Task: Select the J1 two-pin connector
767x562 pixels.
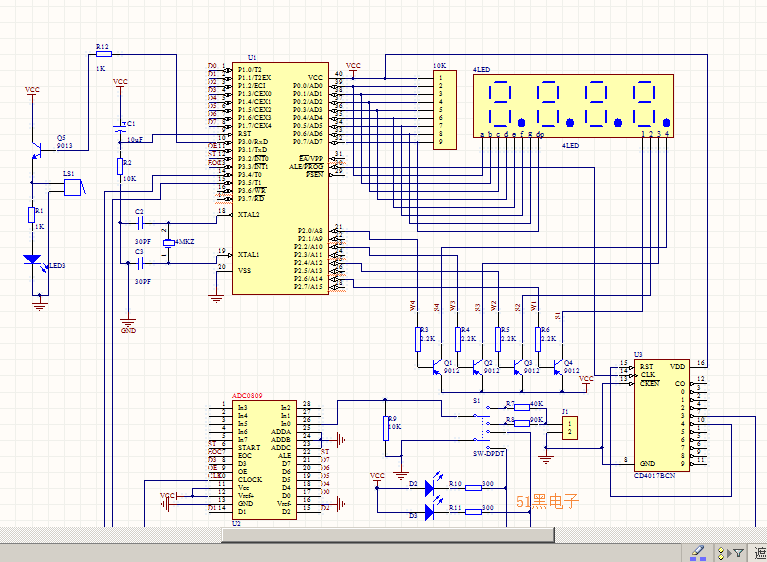Action: coord(569,428)
